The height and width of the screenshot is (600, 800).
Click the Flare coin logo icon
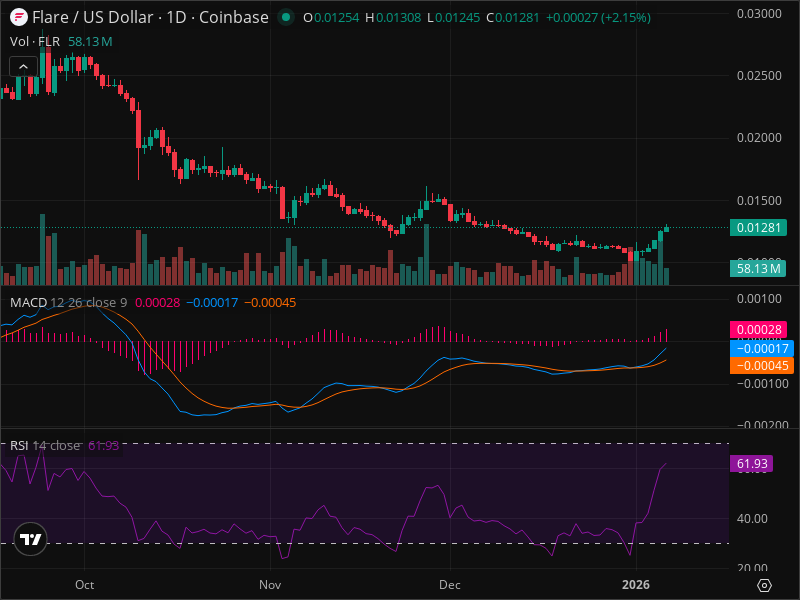(19, 17)
